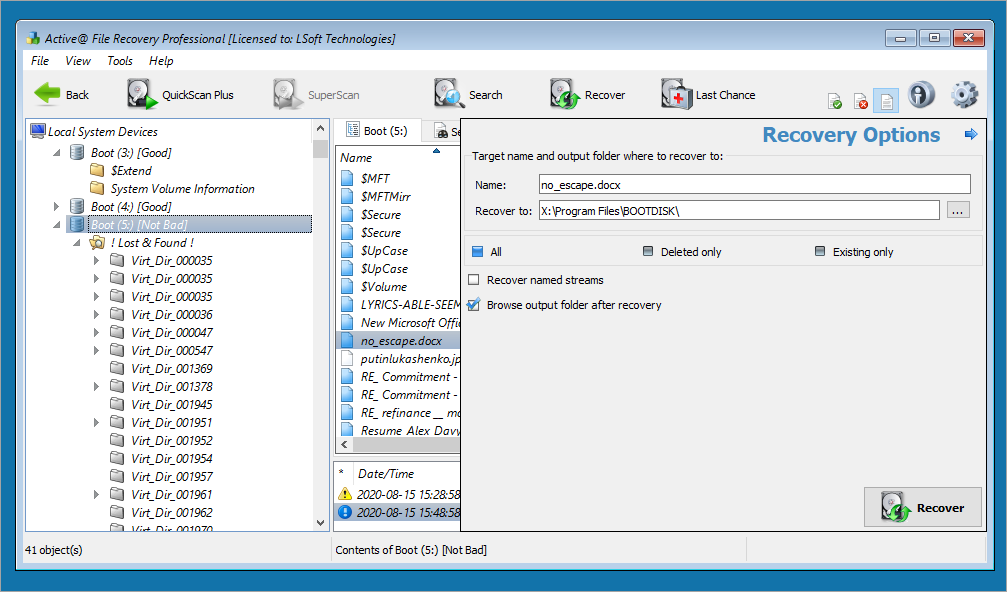The height and width of the screenshot is (592, 1007).
Task: Expand the Boot (4:) [Good] node
Action: point(57,207)
